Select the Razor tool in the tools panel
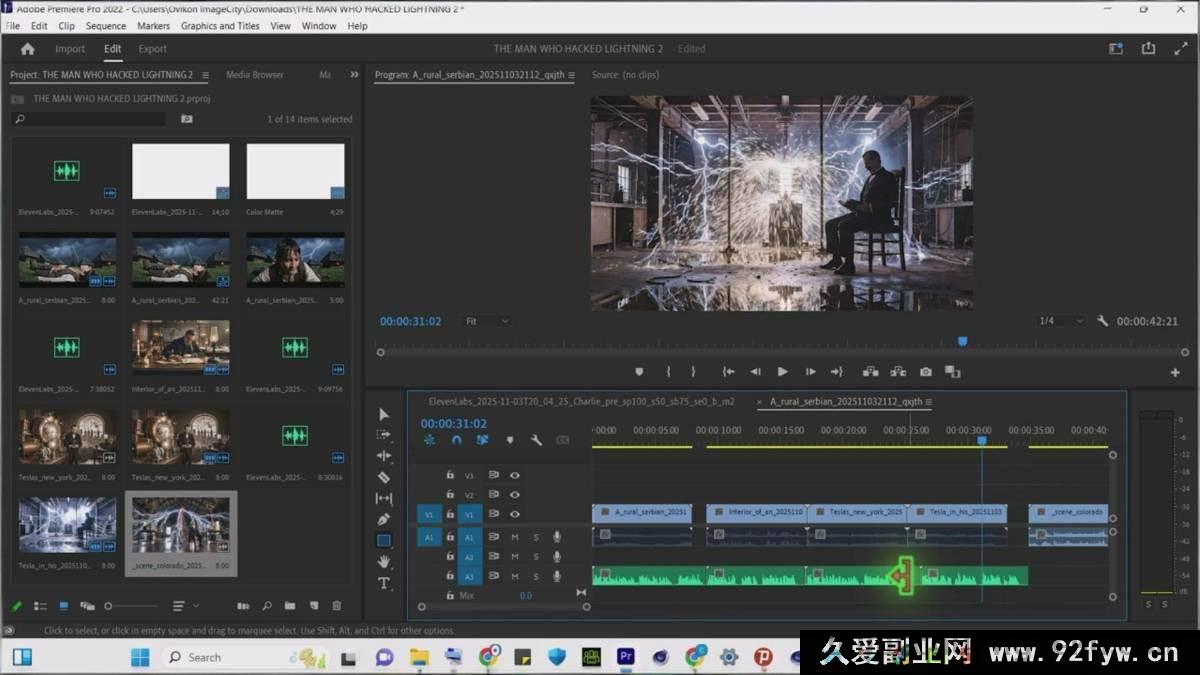Image resolution: width=1200 pixels, height=675 pixels. (384, 477)
